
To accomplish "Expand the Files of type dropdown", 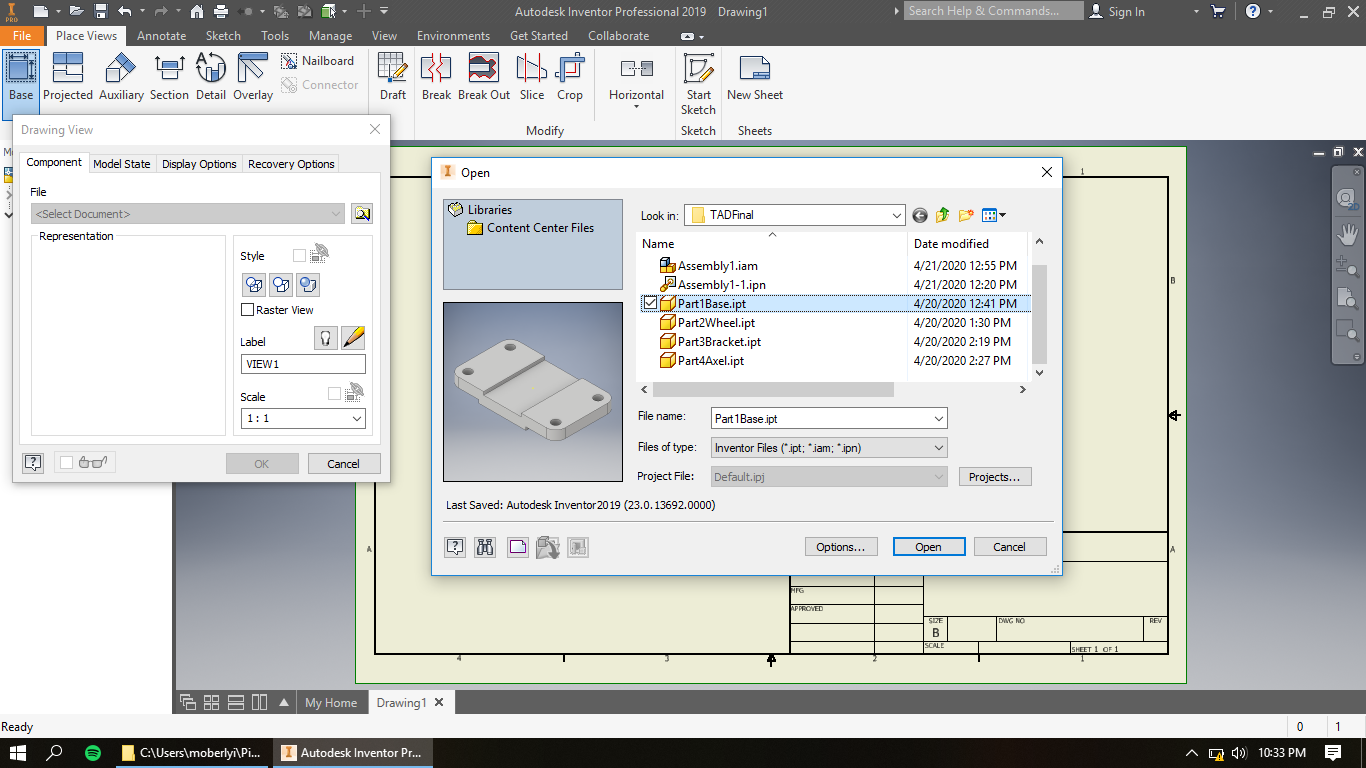I will (x=938, y=448).
